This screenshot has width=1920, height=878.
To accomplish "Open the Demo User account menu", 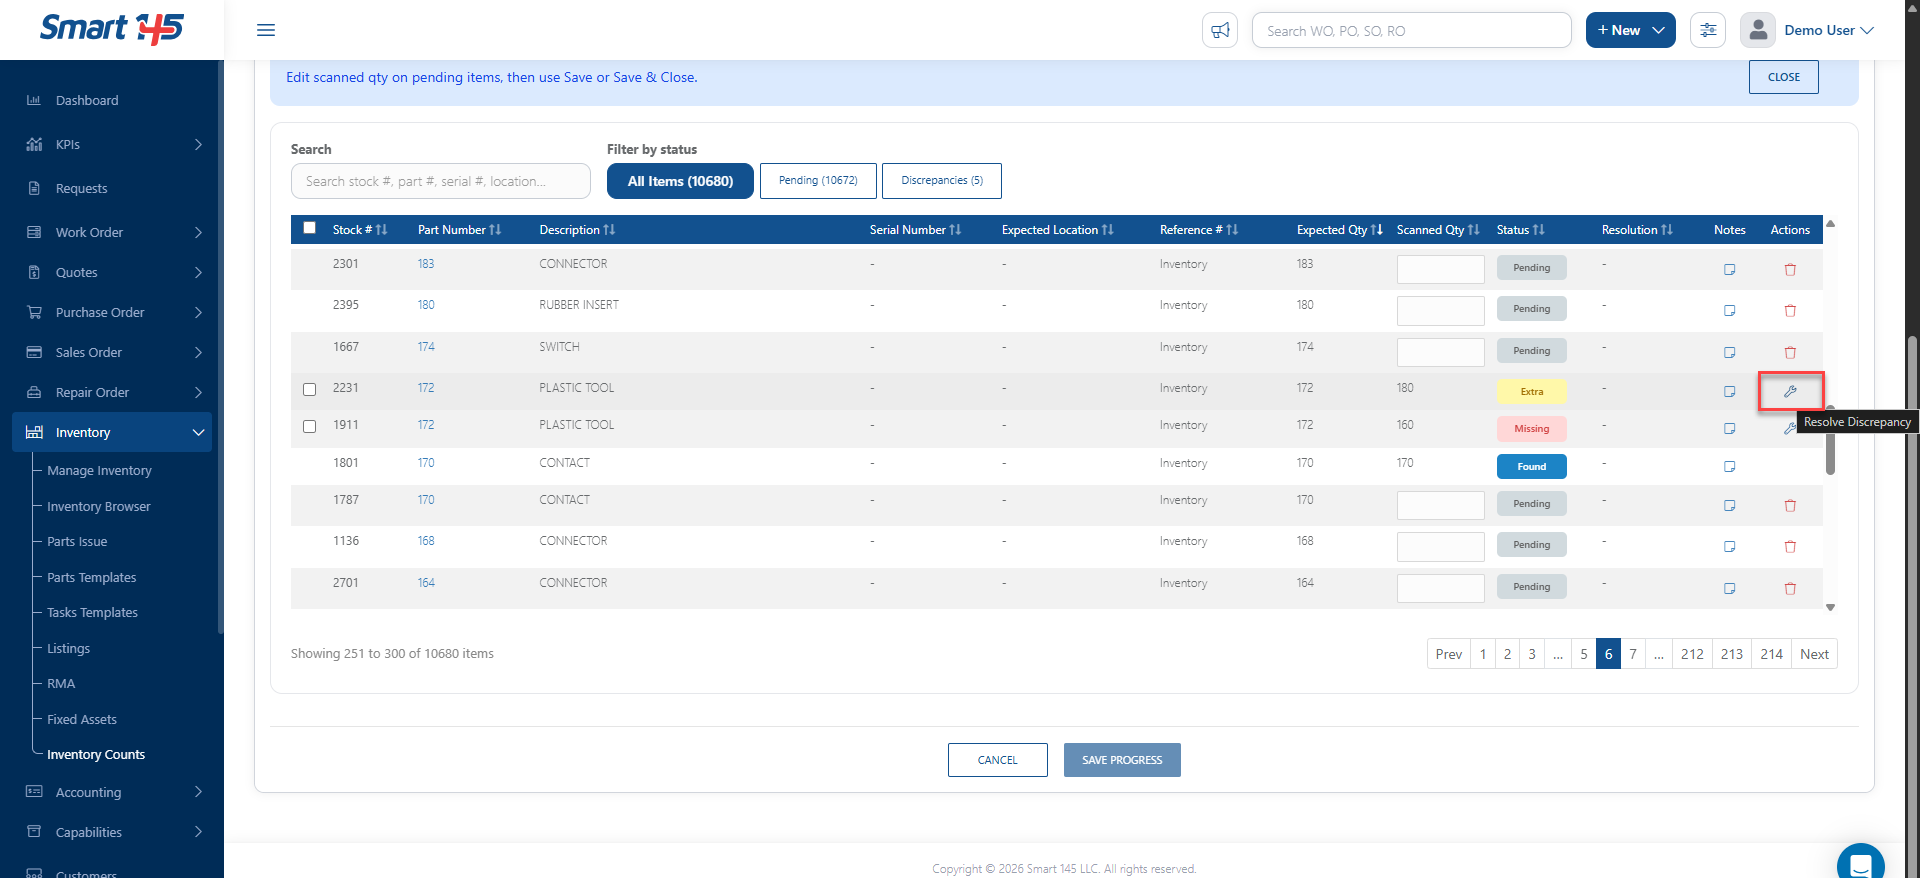I will 1808,30.
